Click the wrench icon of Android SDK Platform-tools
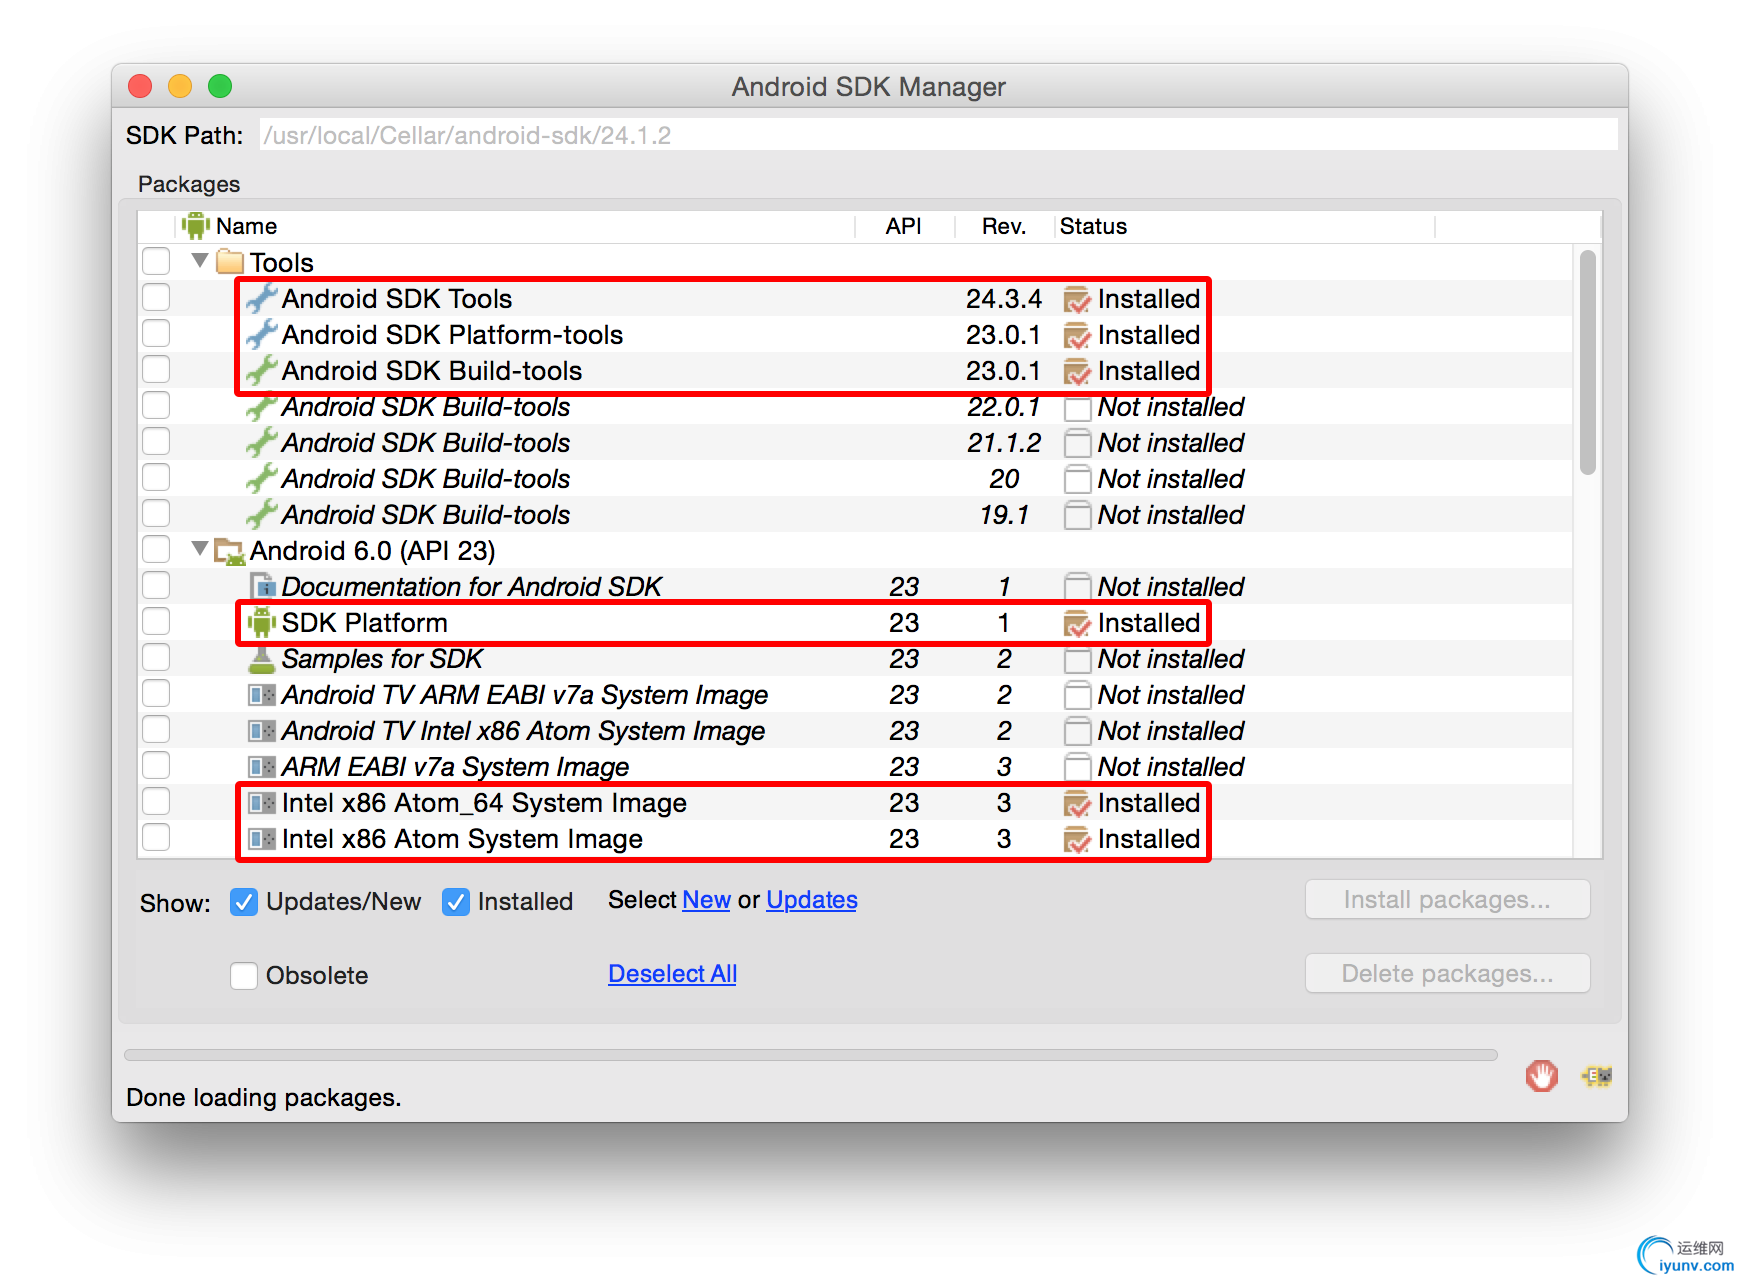The width and height of the screenshot is (1740, 1282). (262, 334)
